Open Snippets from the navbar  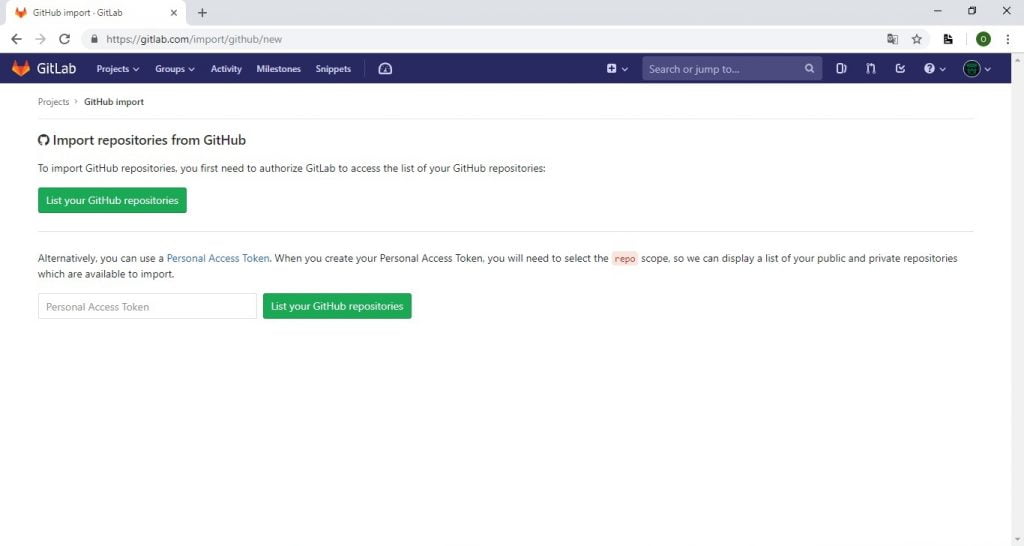tap(333, 69)
